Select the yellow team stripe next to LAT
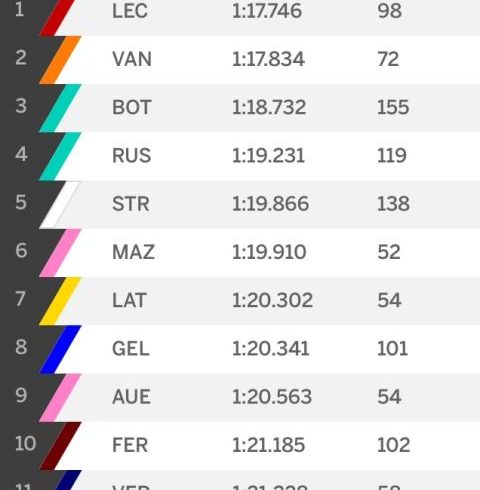 tap(60, 301)
